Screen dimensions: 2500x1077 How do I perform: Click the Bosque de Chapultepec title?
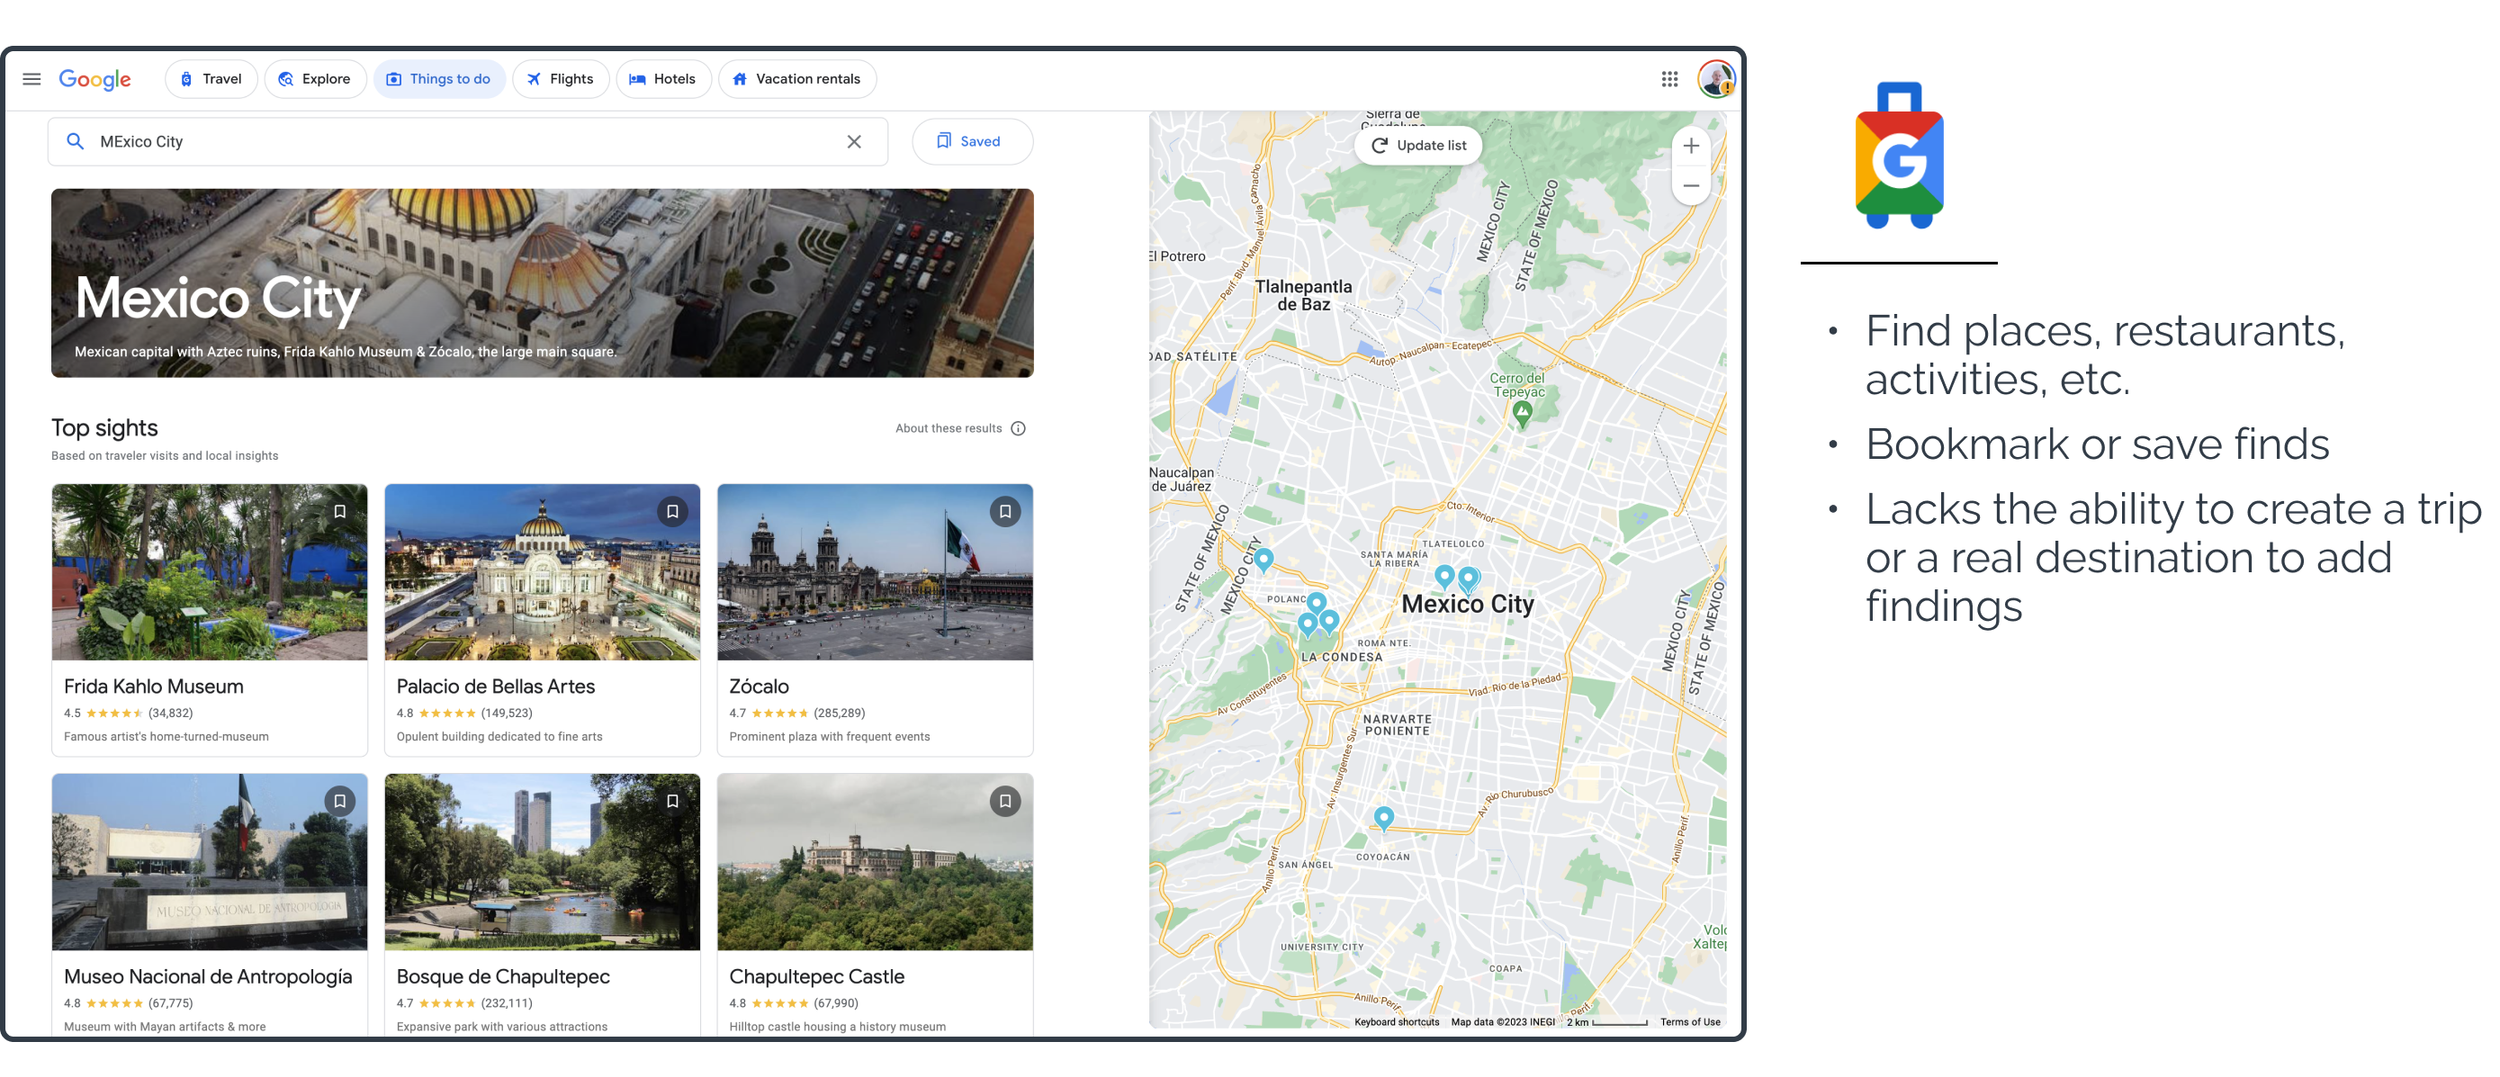coord(503,977)
